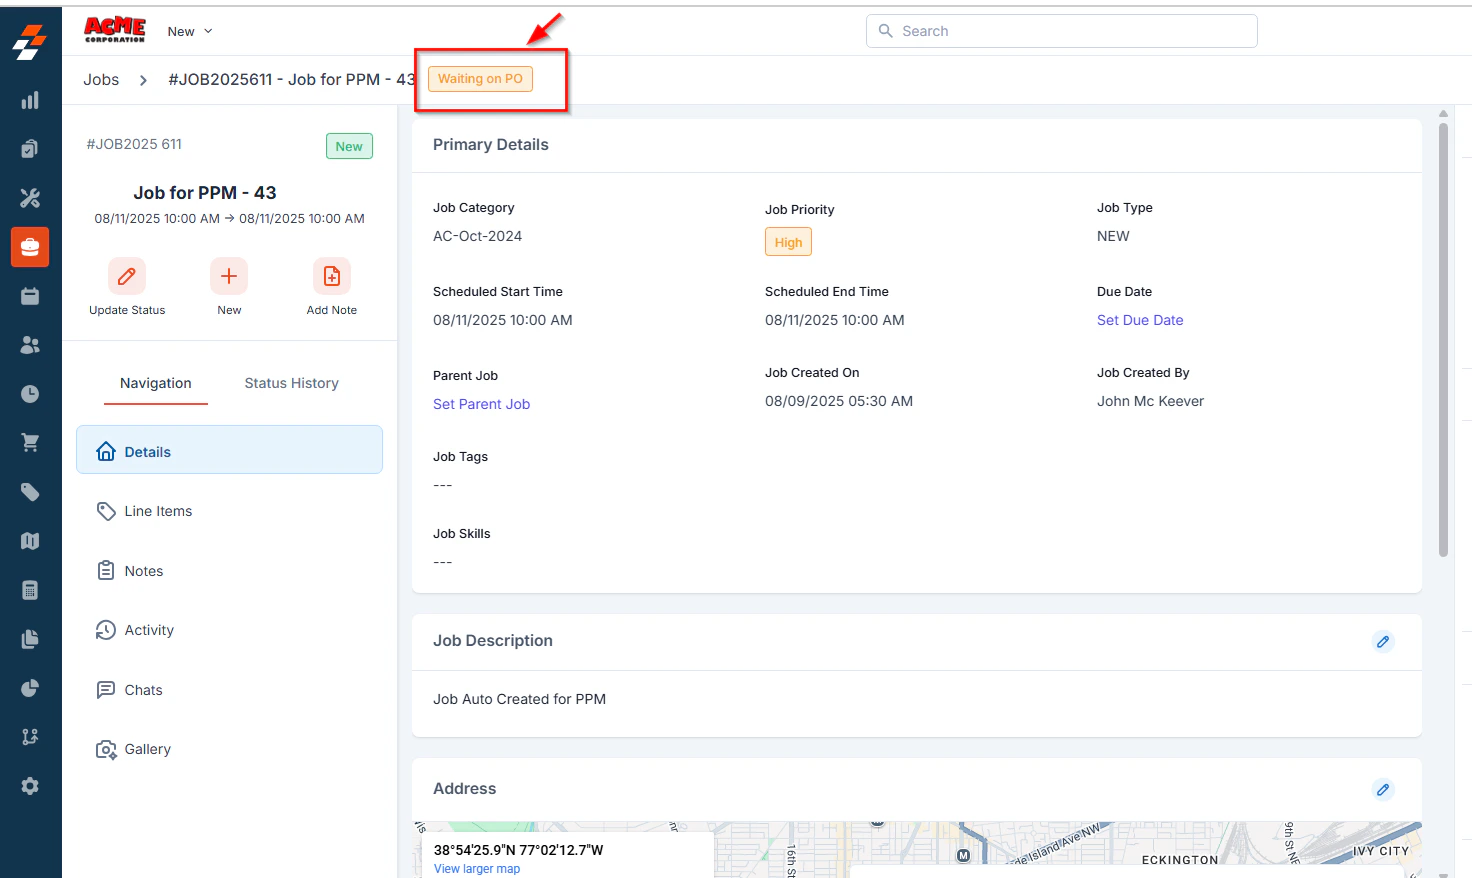The image size is (1472, 878).
Task: Edit Address via pencil icon
Action: click(1383, 790)
